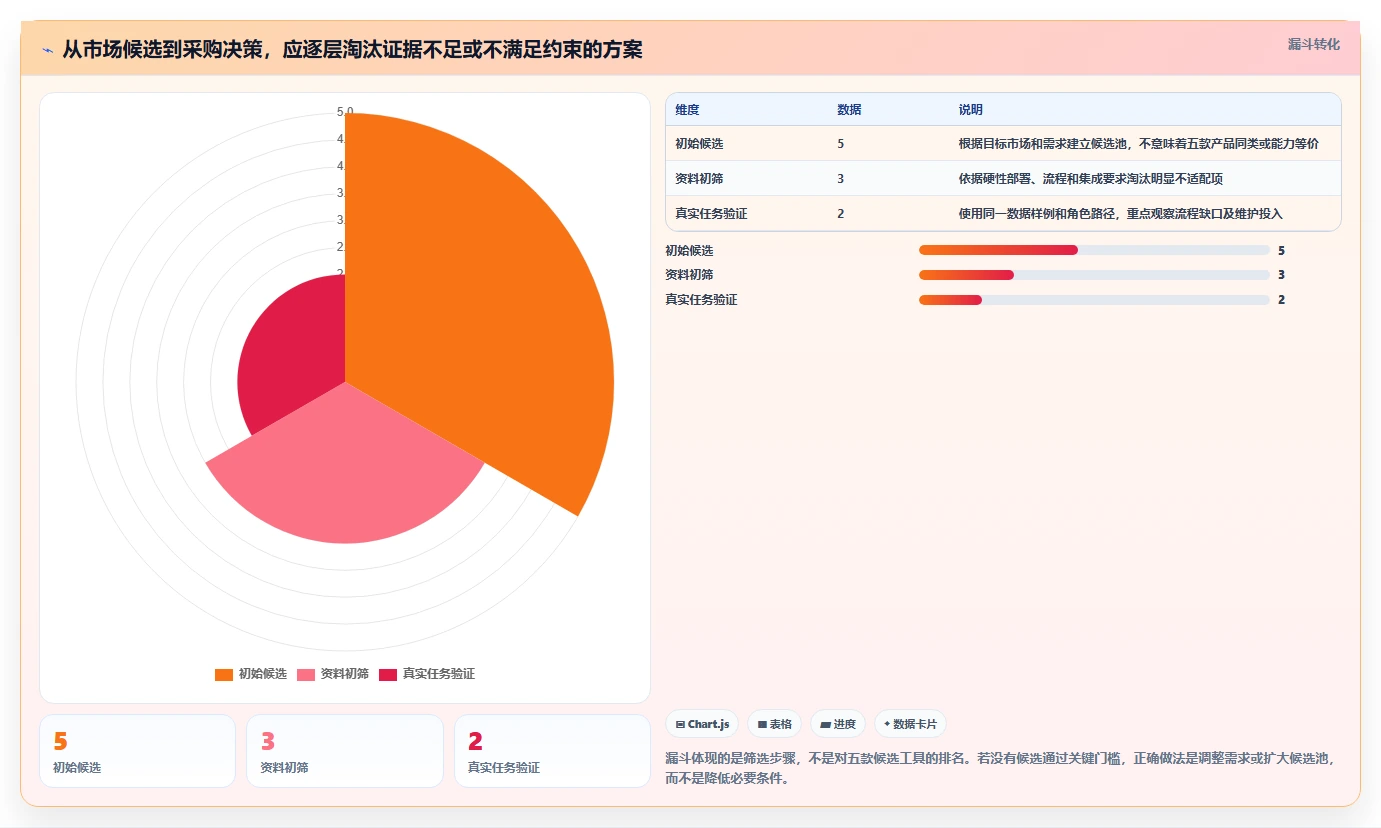This screenshot has height=828, width=1381.
Task: Open the 真实任务验证 stat card showing 2
Action: pos(552,751)
